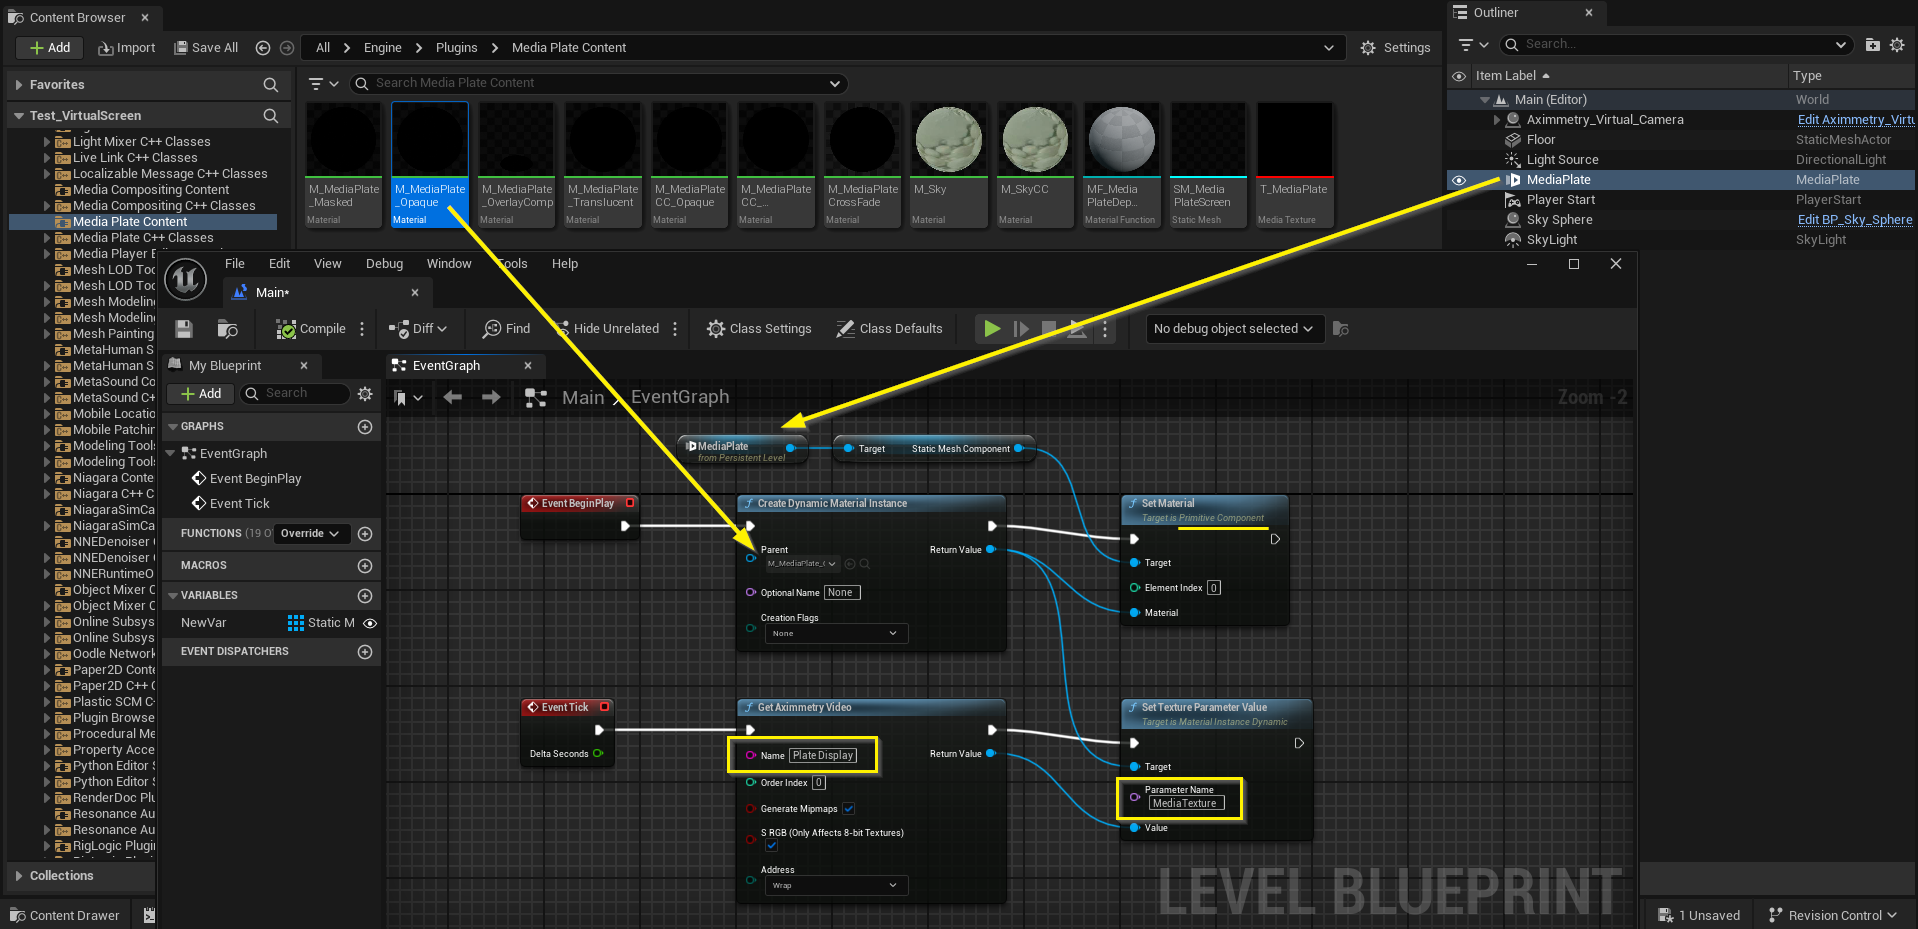Click Outliner add folder icon
Screen dimensions: 1918x929
tap(1872, 45)
